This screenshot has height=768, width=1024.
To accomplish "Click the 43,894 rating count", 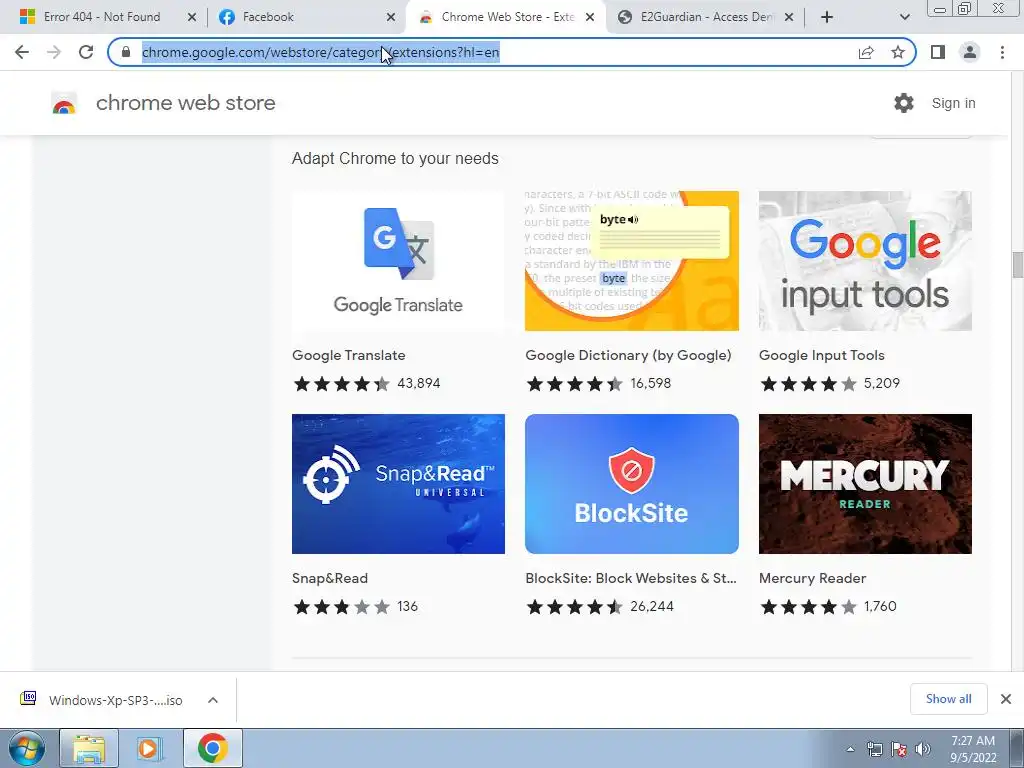I will pyautogui.click(x=419, y=383).
